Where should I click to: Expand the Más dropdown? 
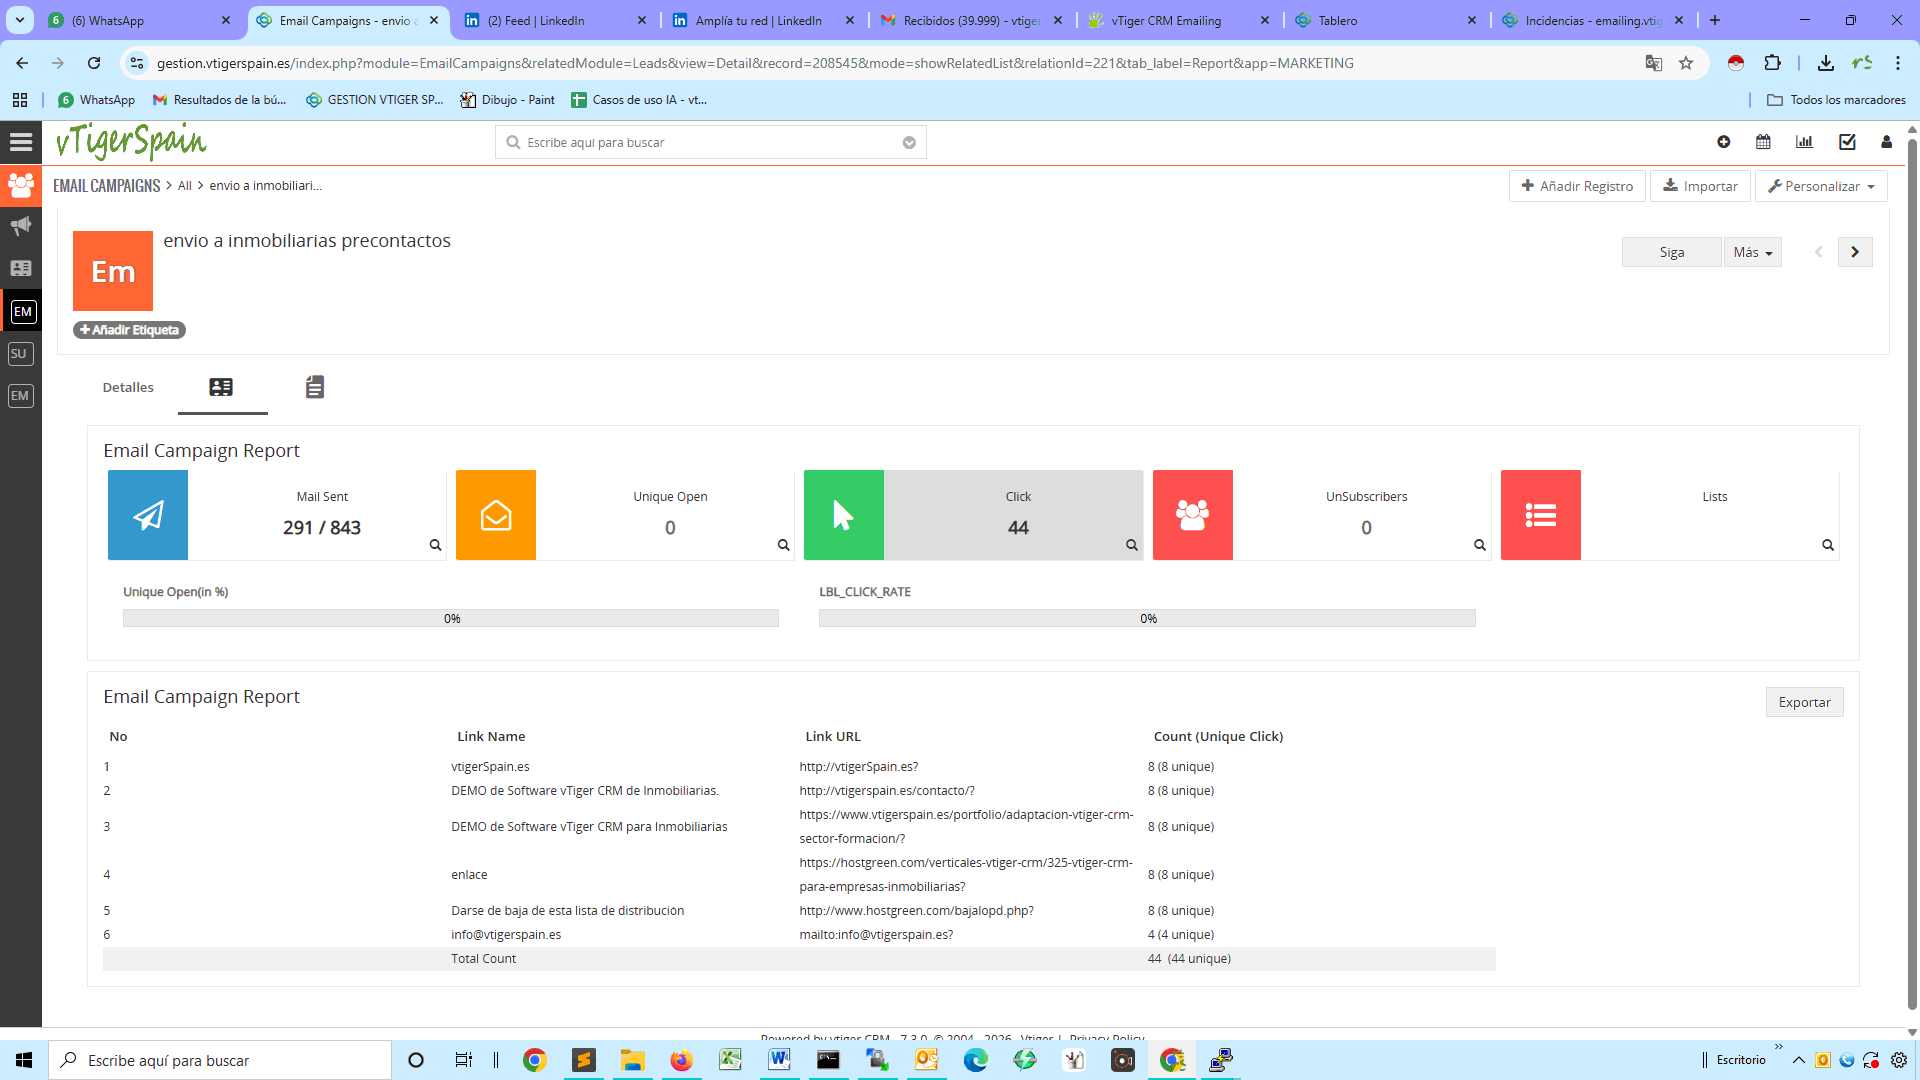(1751, 251)
